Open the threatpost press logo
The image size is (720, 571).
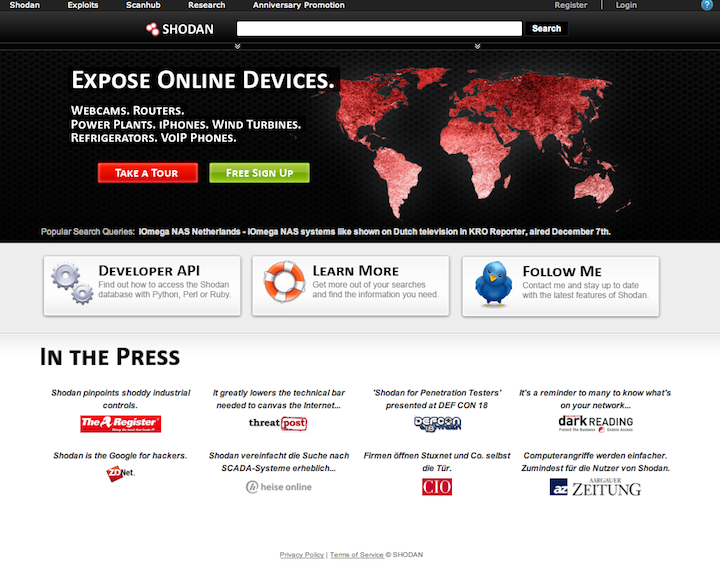click(x=278, y=423)
